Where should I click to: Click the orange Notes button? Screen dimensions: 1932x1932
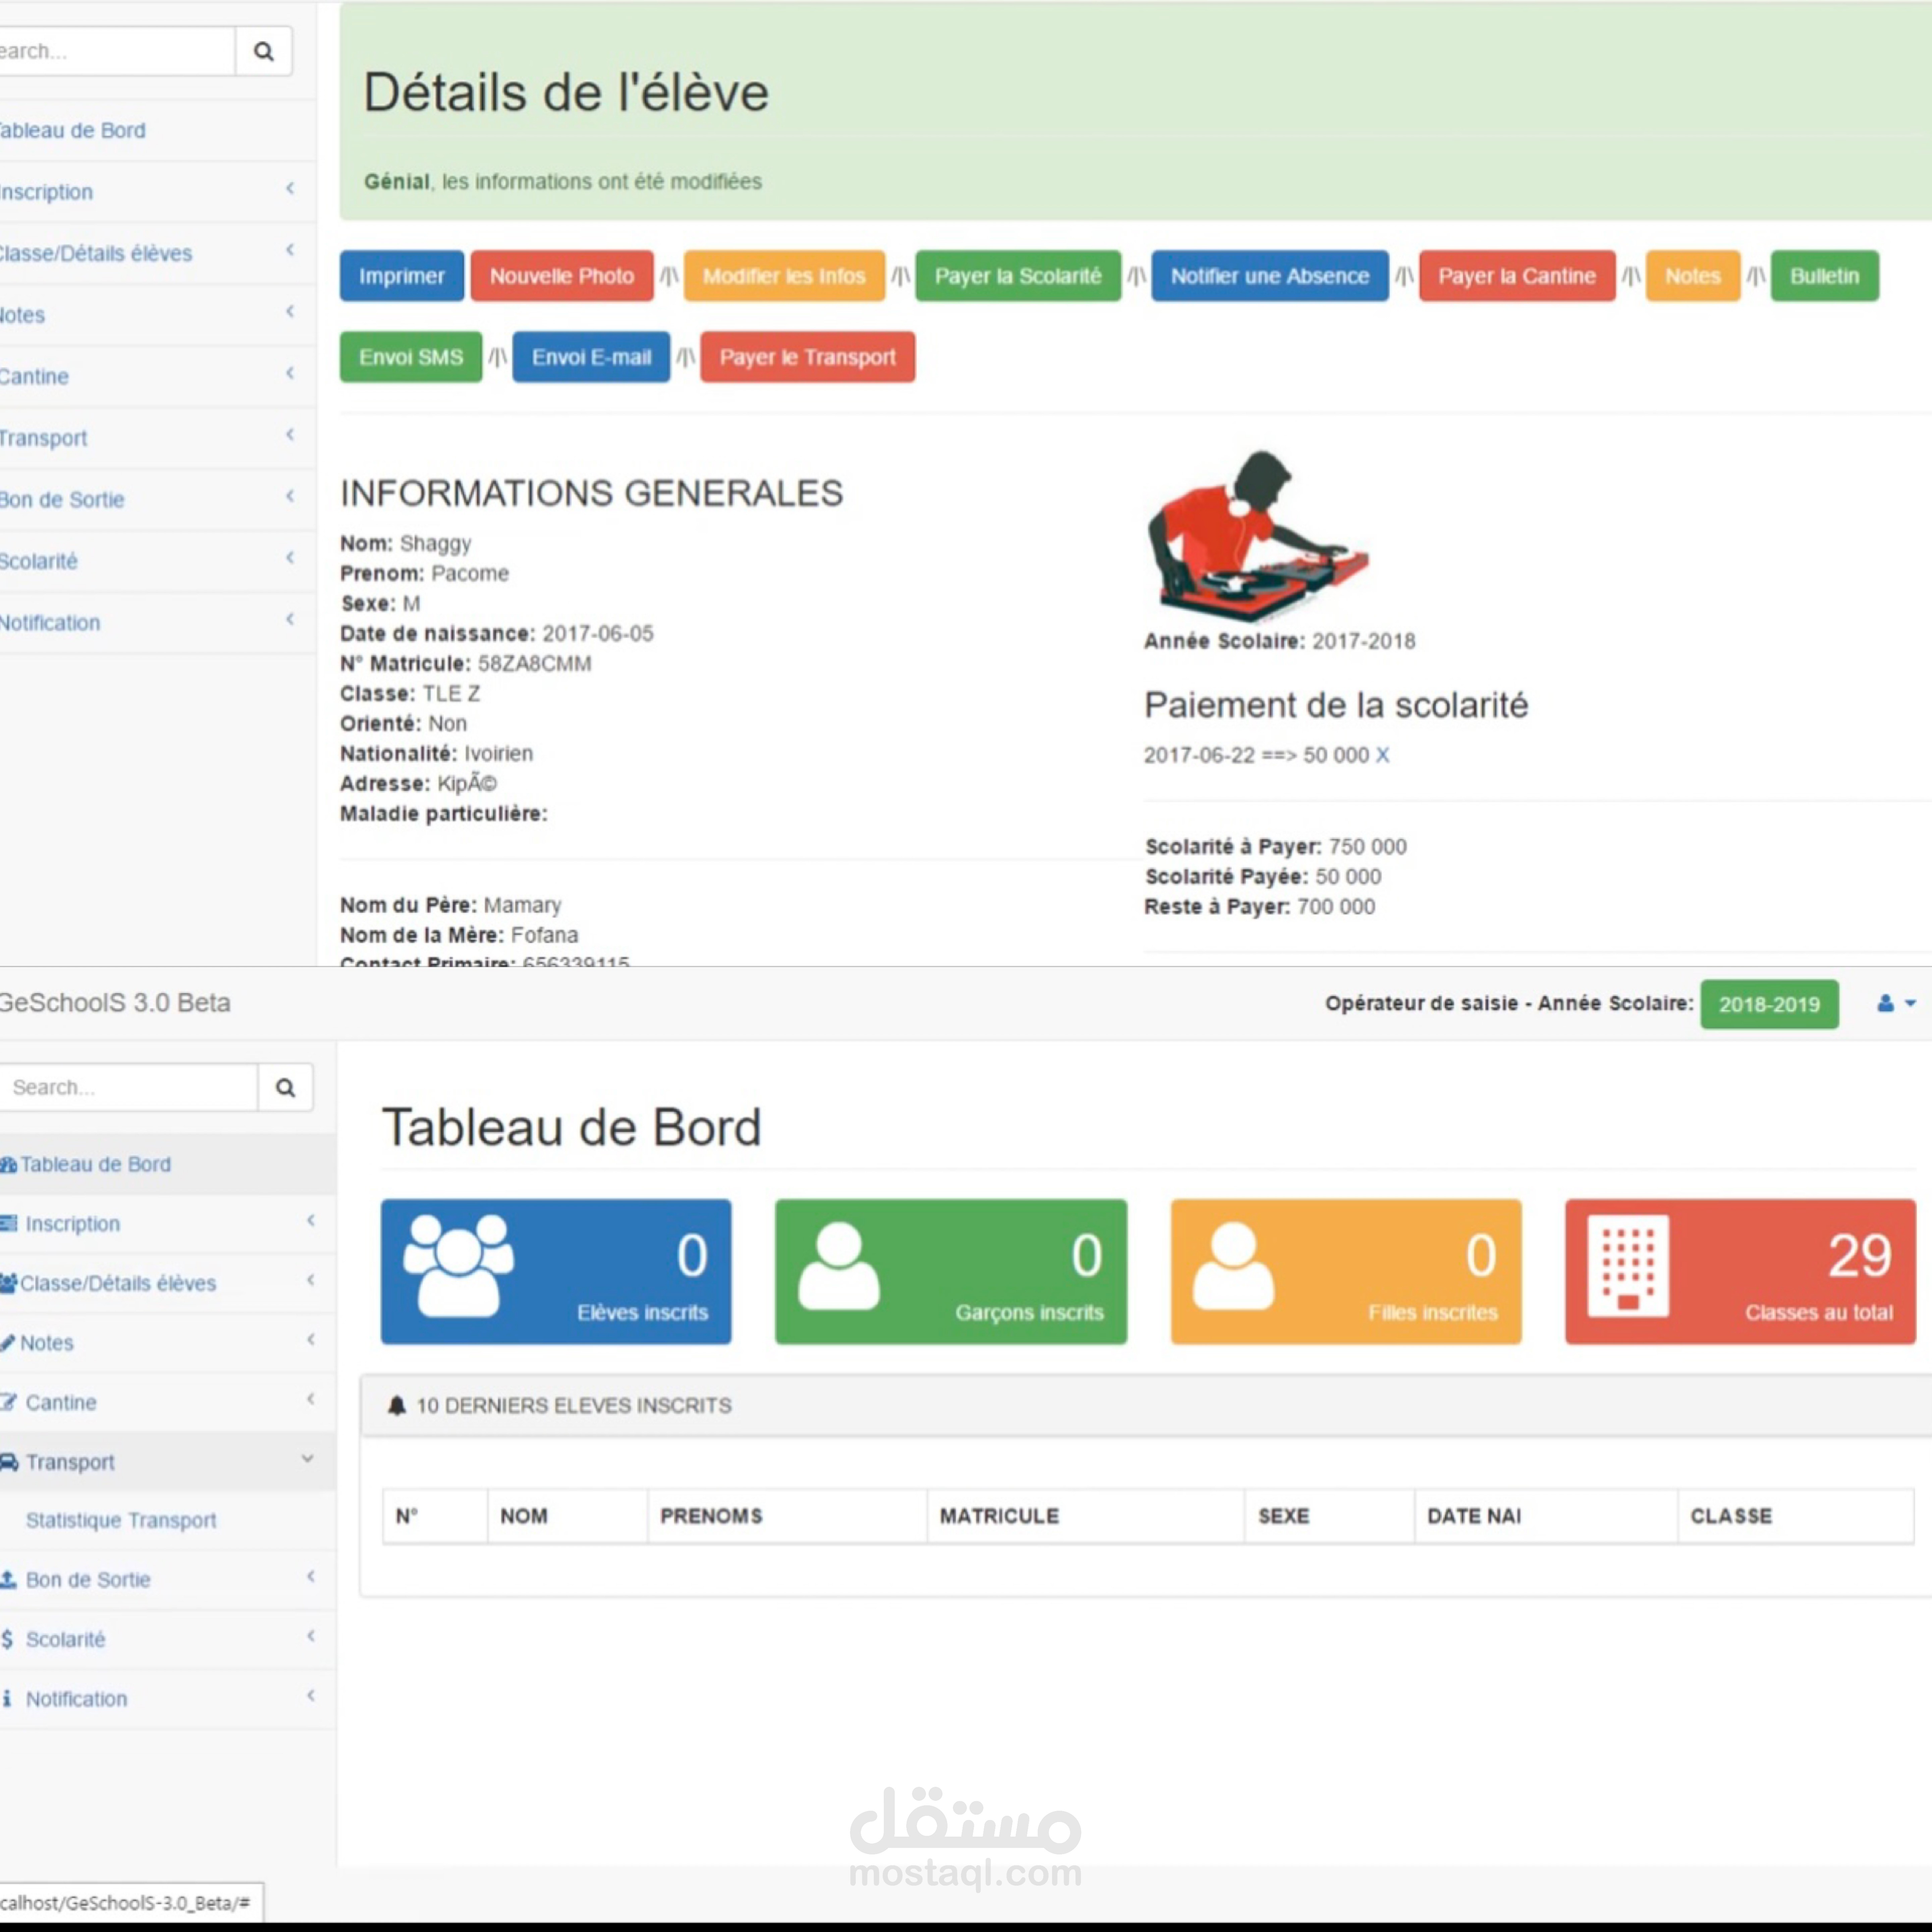1693,276
